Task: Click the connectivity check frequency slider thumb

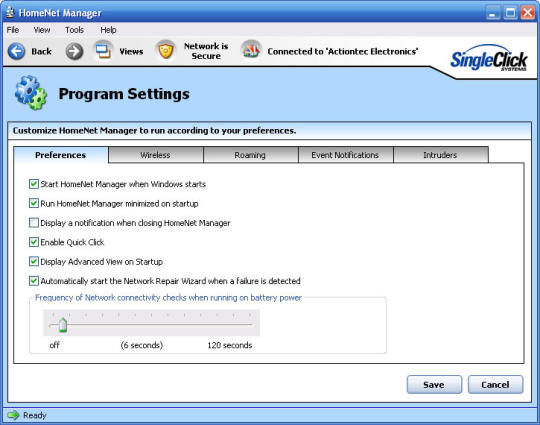Action: [x=63, y=325]
